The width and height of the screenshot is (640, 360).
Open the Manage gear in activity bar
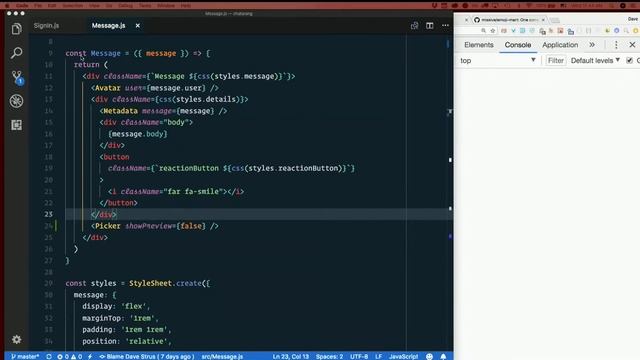(16, 339)
